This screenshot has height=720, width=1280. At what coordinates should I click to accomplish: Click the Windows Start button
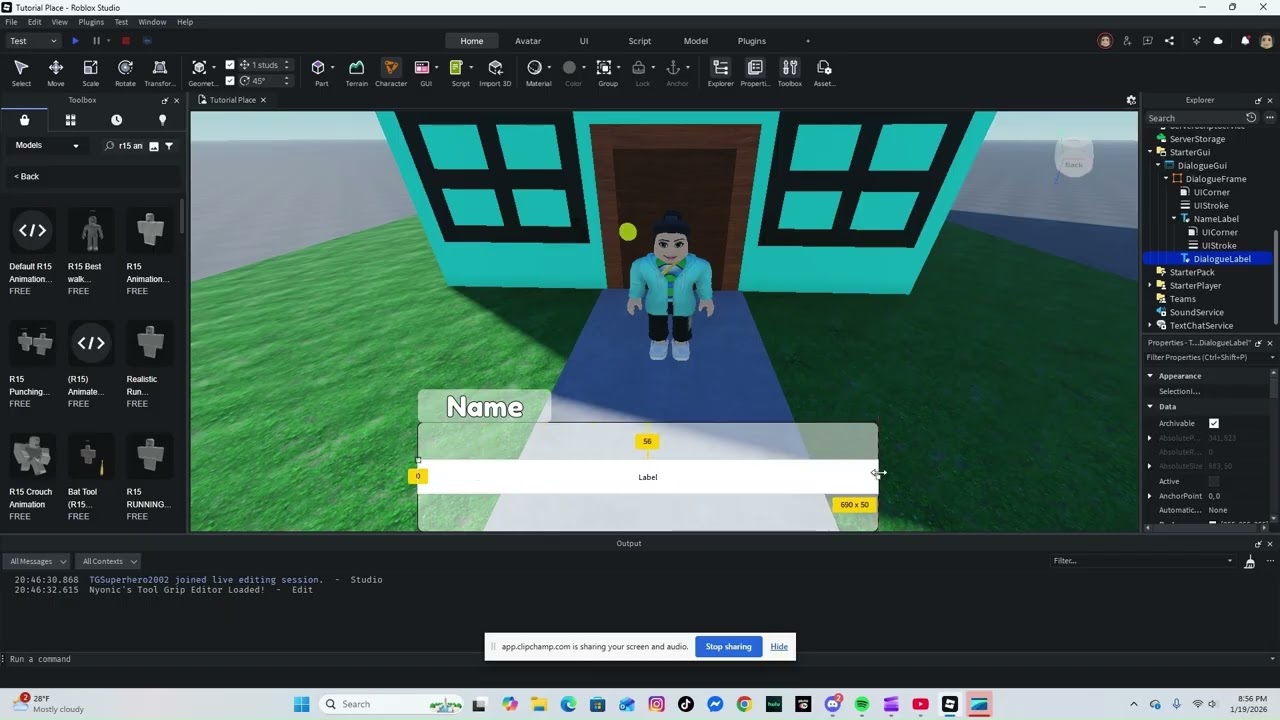[301, 704]
